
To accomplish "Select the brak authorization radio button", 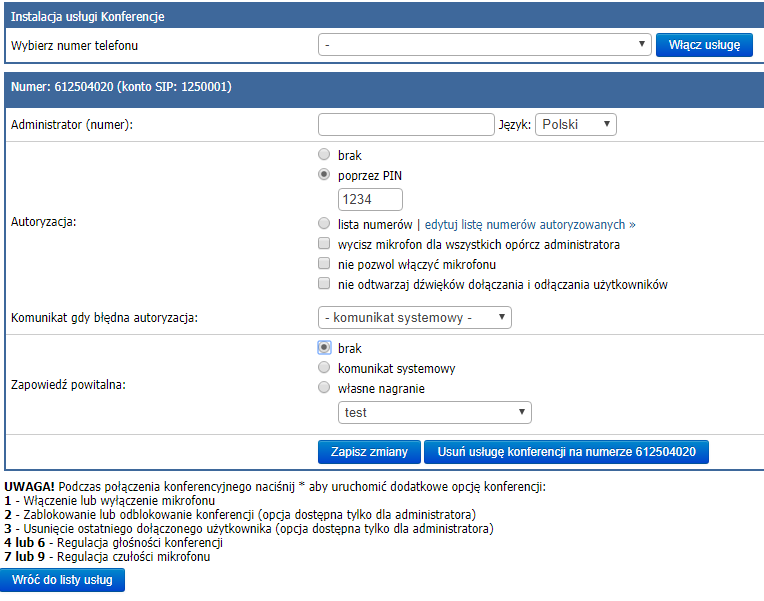I will point(324,155).
